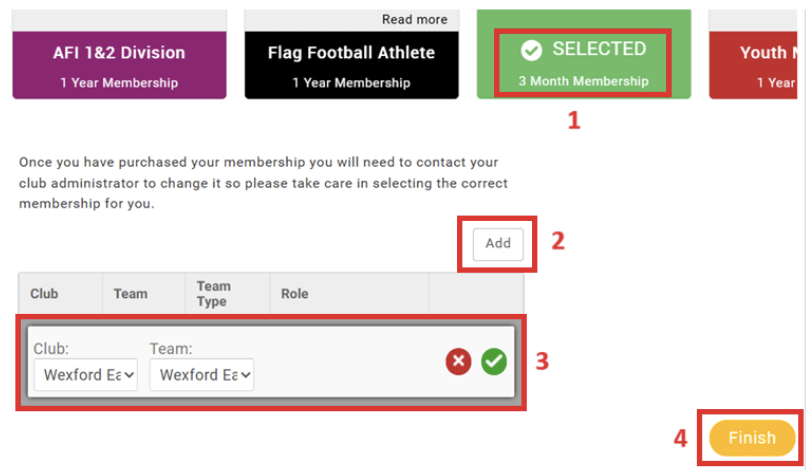This screenshot has height=470, width=812.
Task: Click the SELECTED text on green card
Action: pos(599,49)
